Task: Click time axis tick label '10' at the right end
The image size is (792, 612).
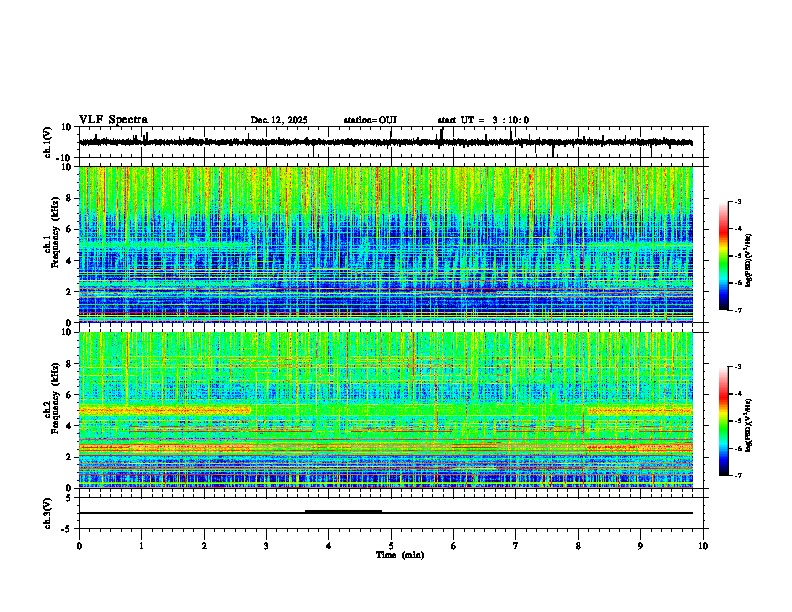Action: 703,546
